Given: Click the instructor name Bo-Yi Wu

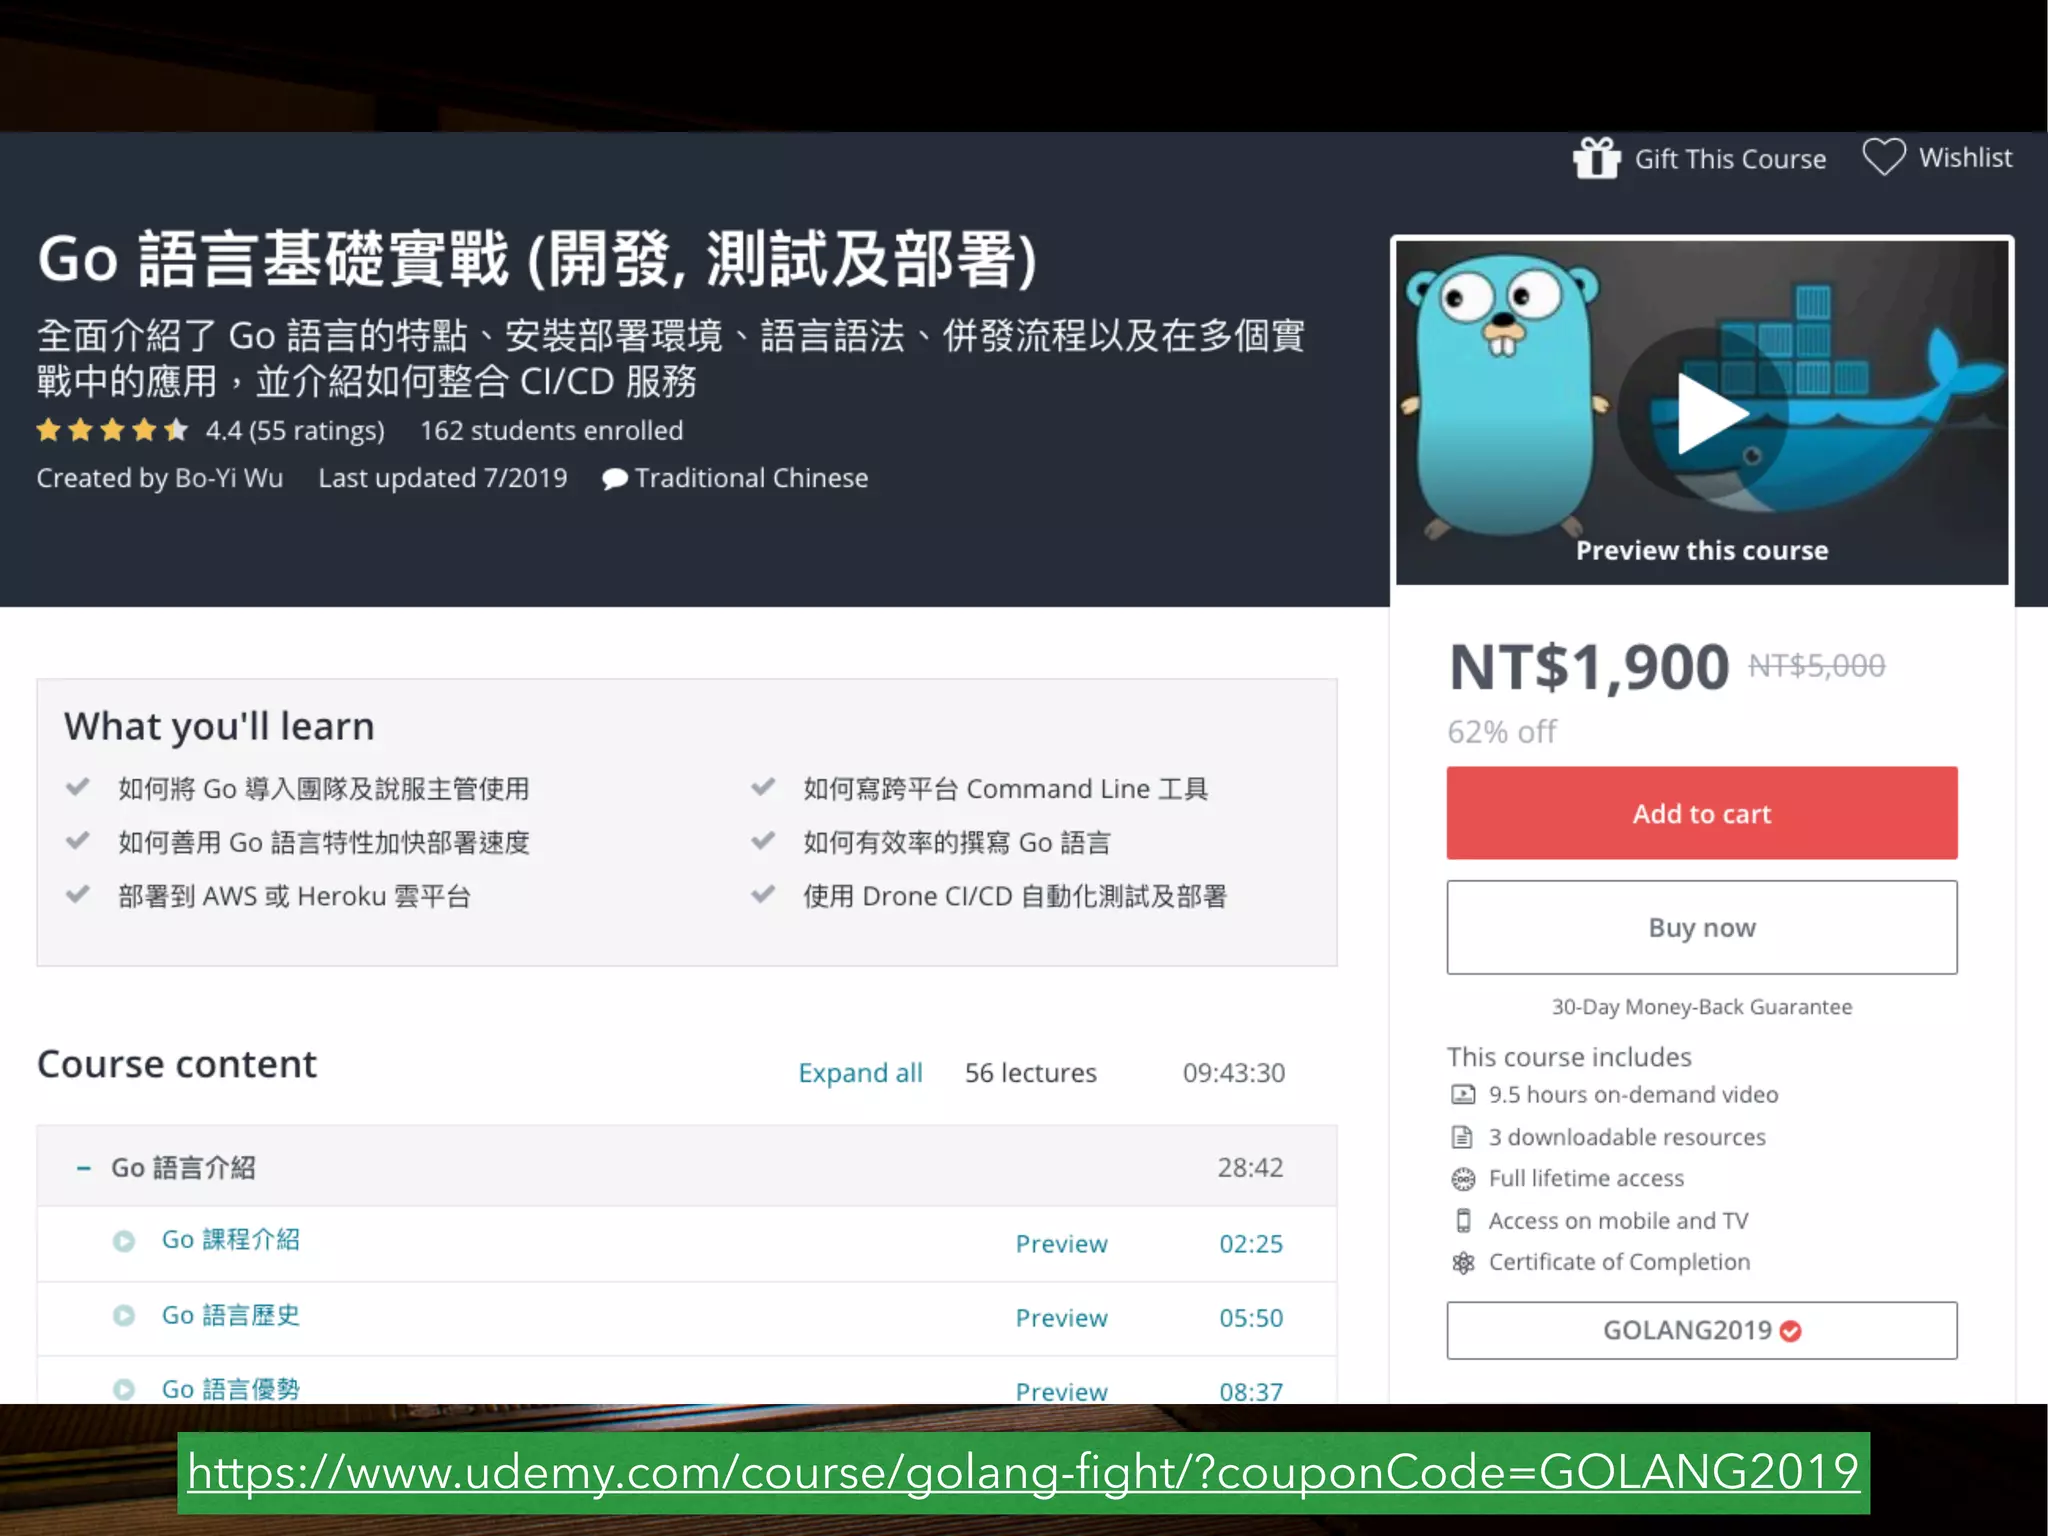Looking at the screenshot, I should [x=229, y=478].
